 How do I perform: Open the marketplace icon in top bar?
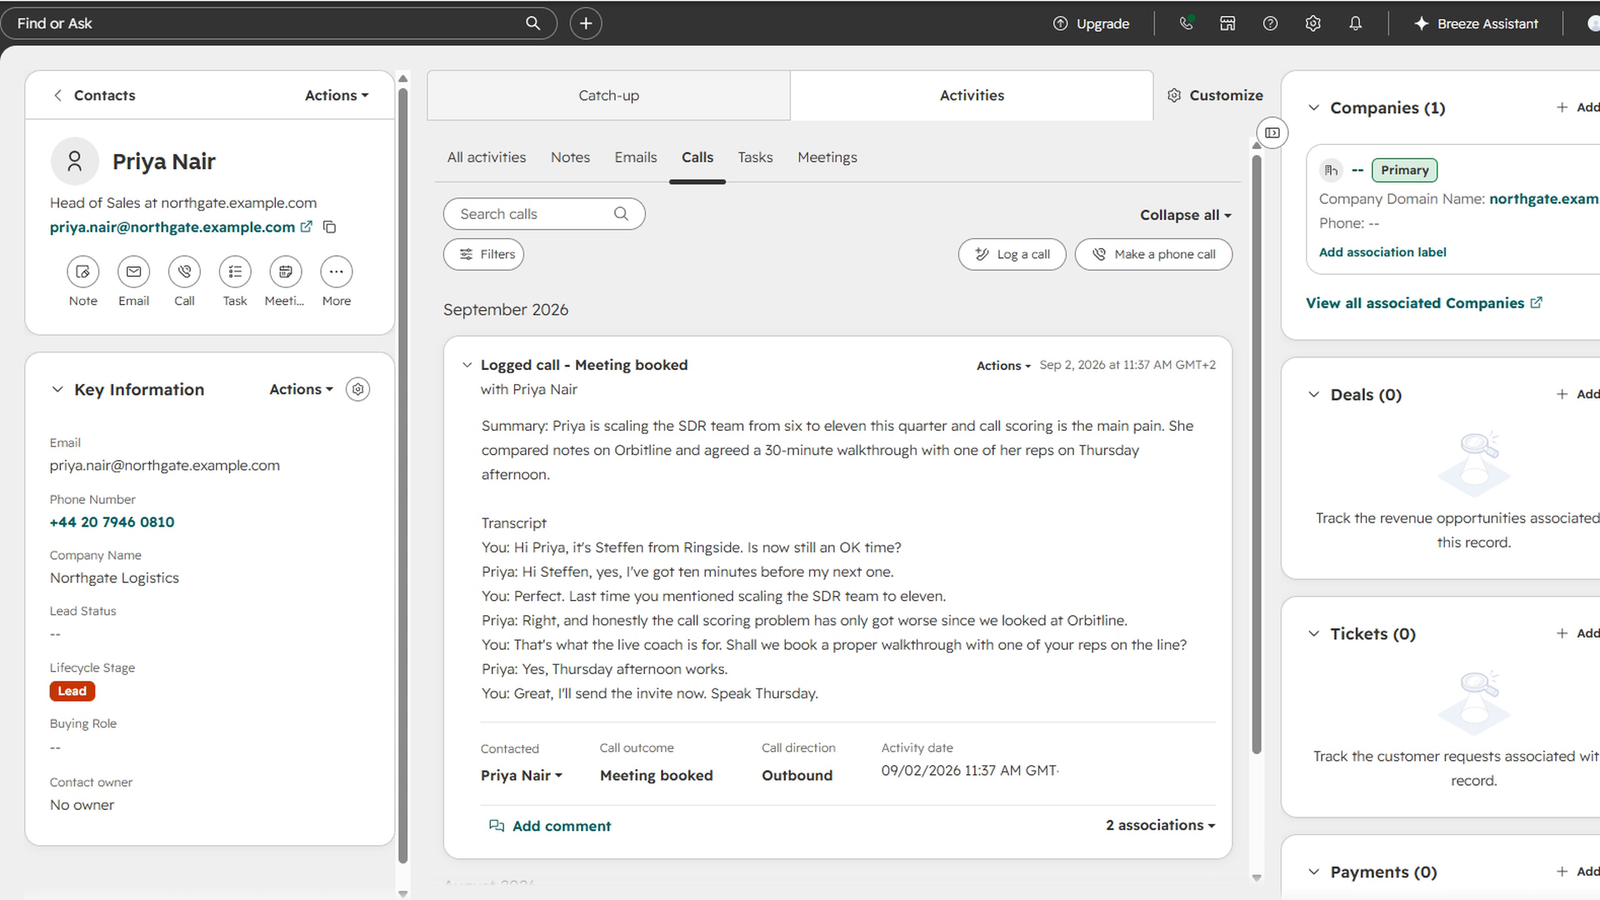[1228, 23]
